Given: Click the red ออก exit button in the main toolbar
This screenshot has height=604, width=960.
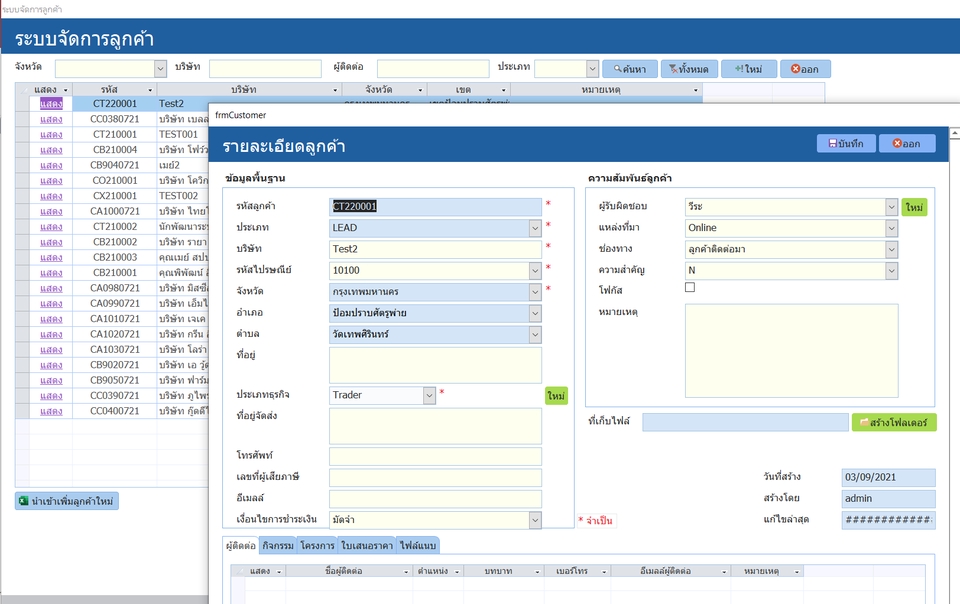Looking at the screenshot, I should click(x=805, y=69).
